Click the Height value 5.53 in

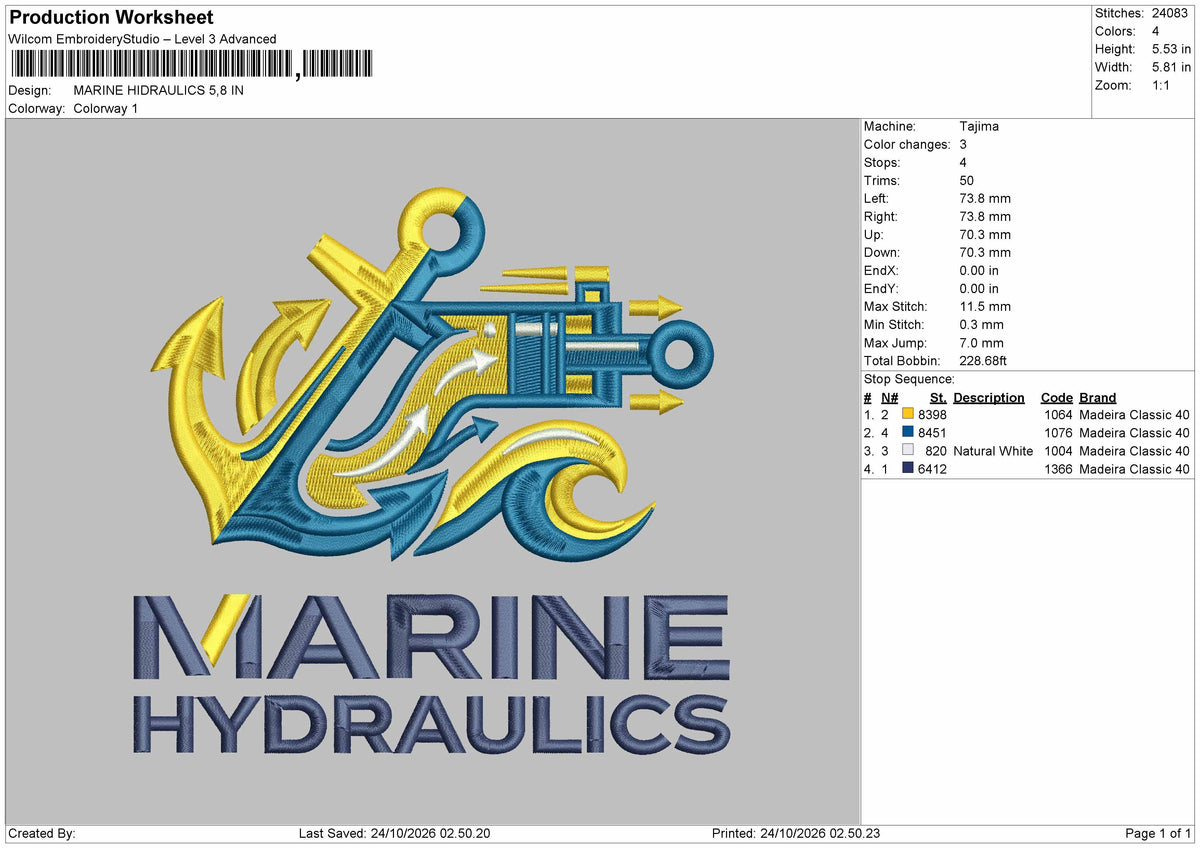pyautogui.click(x=1171, y=49)
